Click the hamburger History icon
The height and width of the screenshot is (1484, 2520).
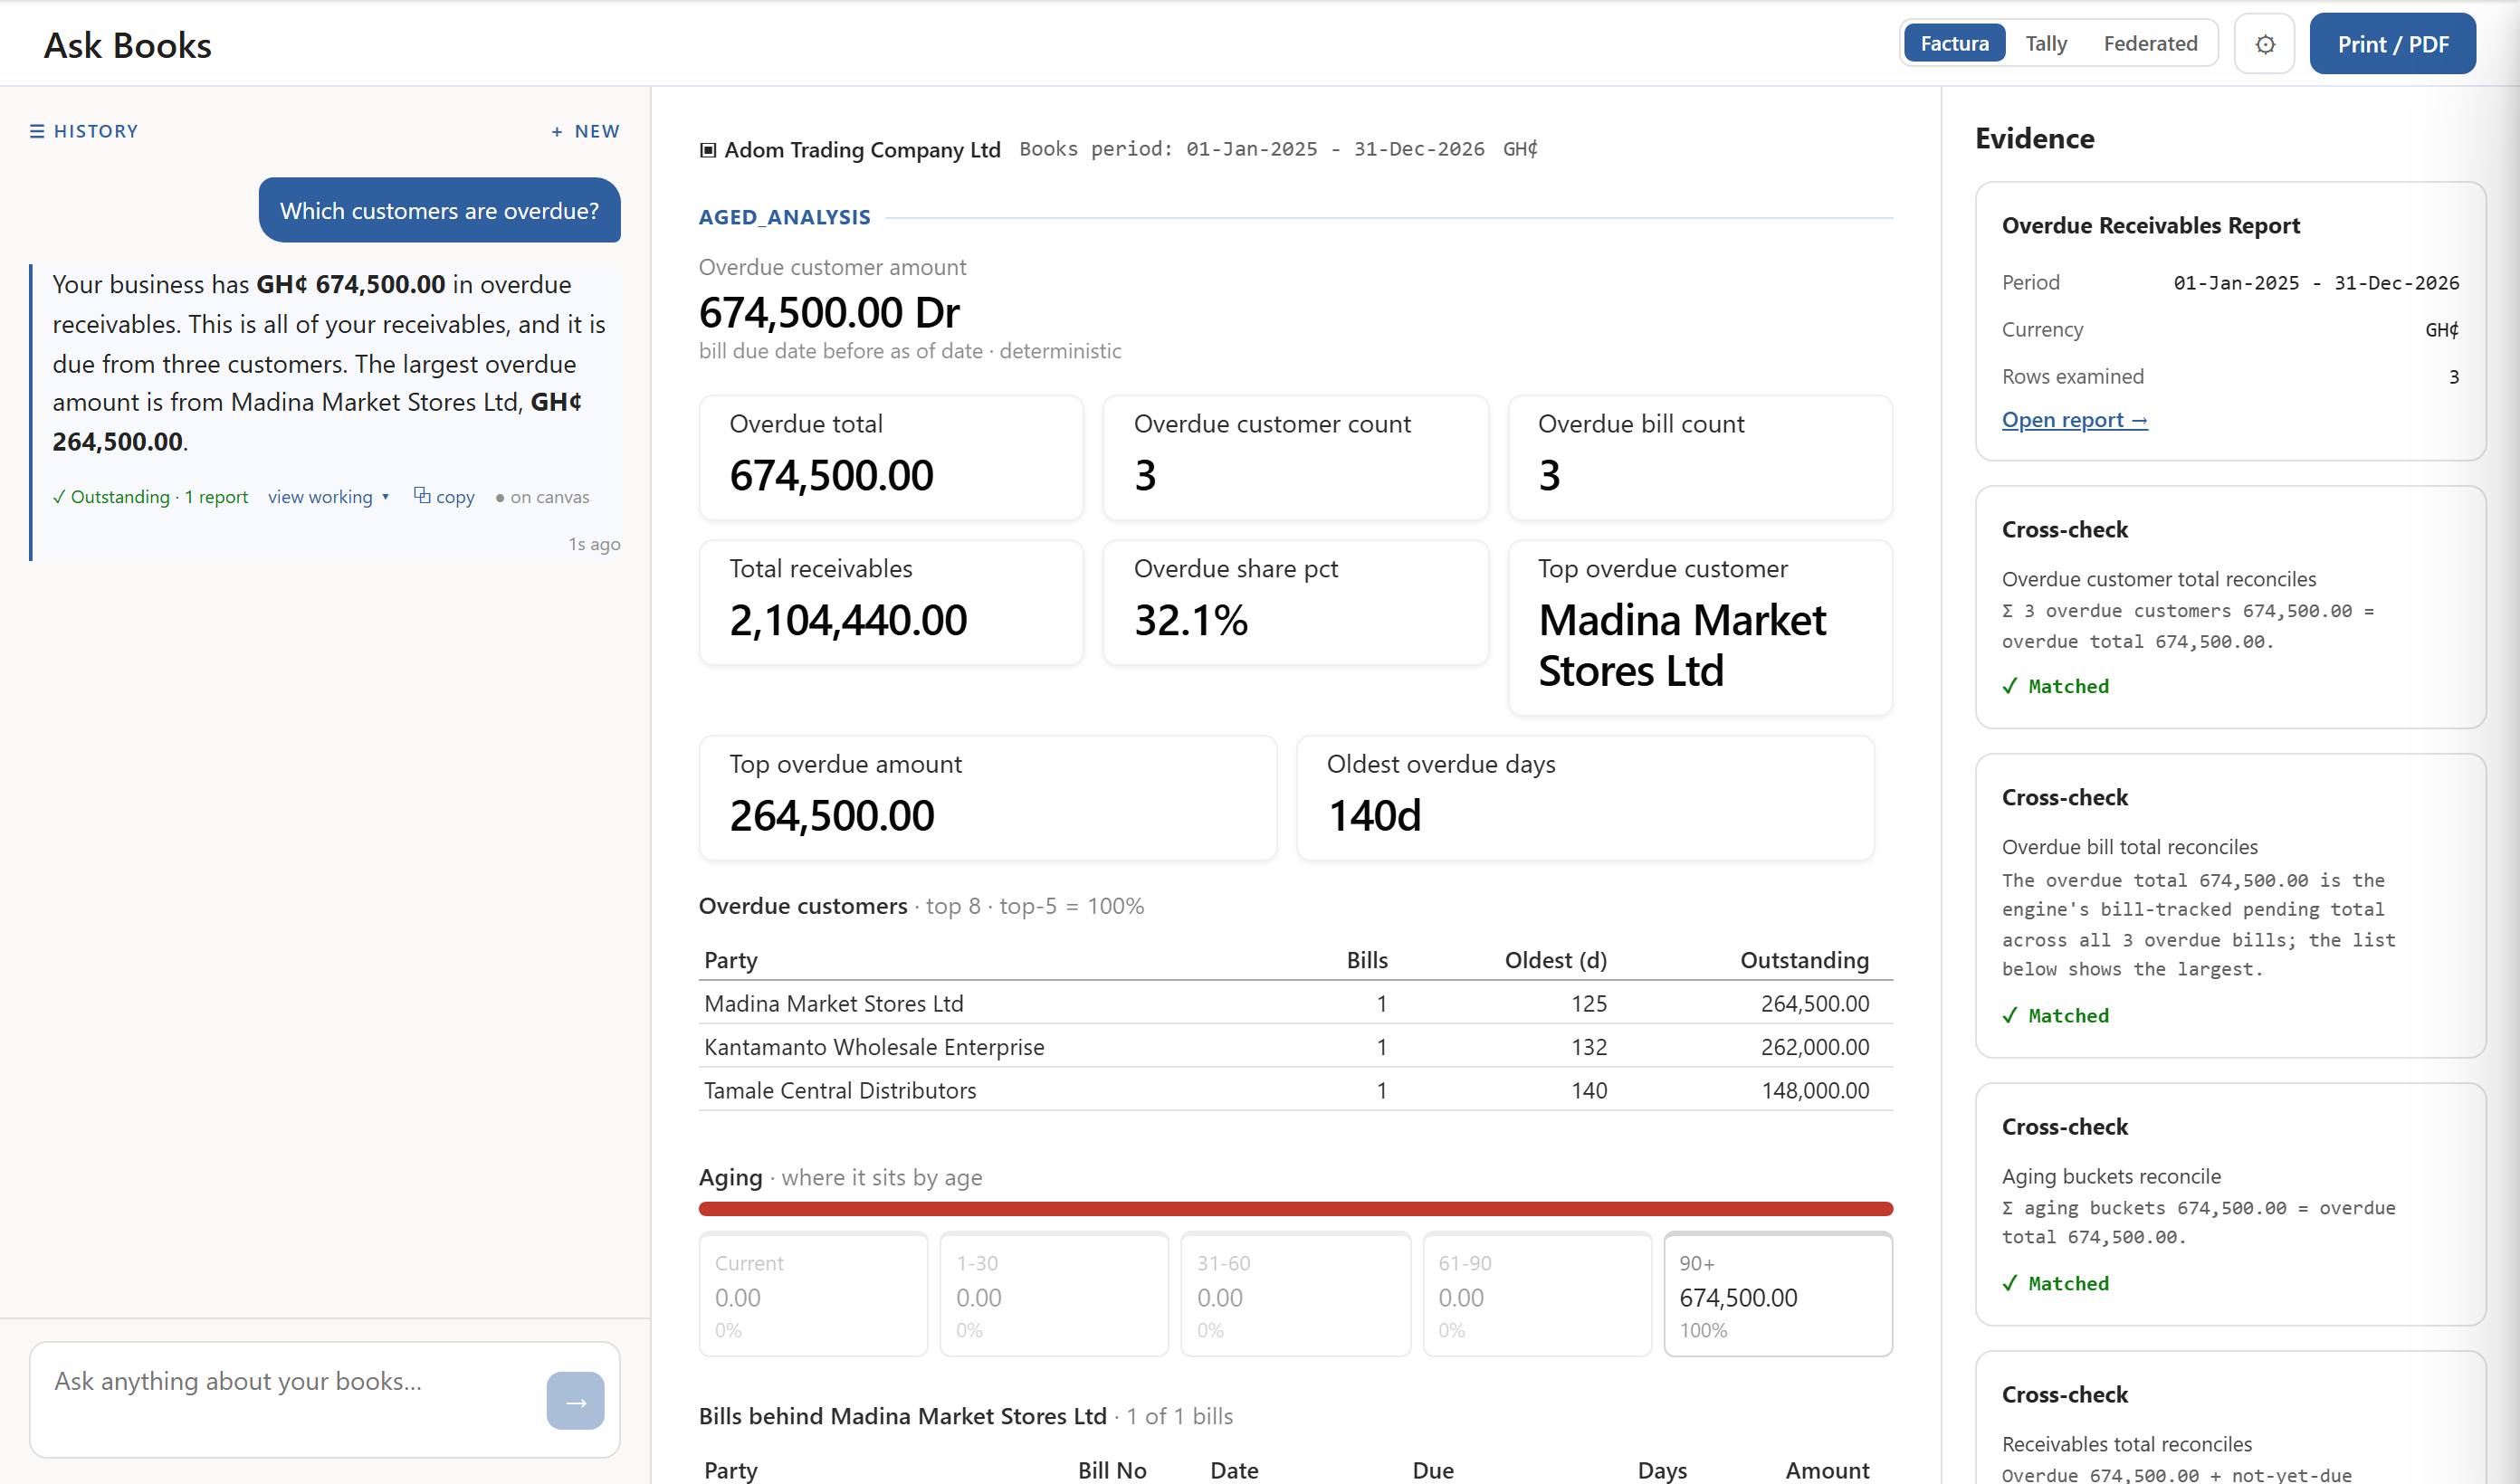tap(37, 131)
